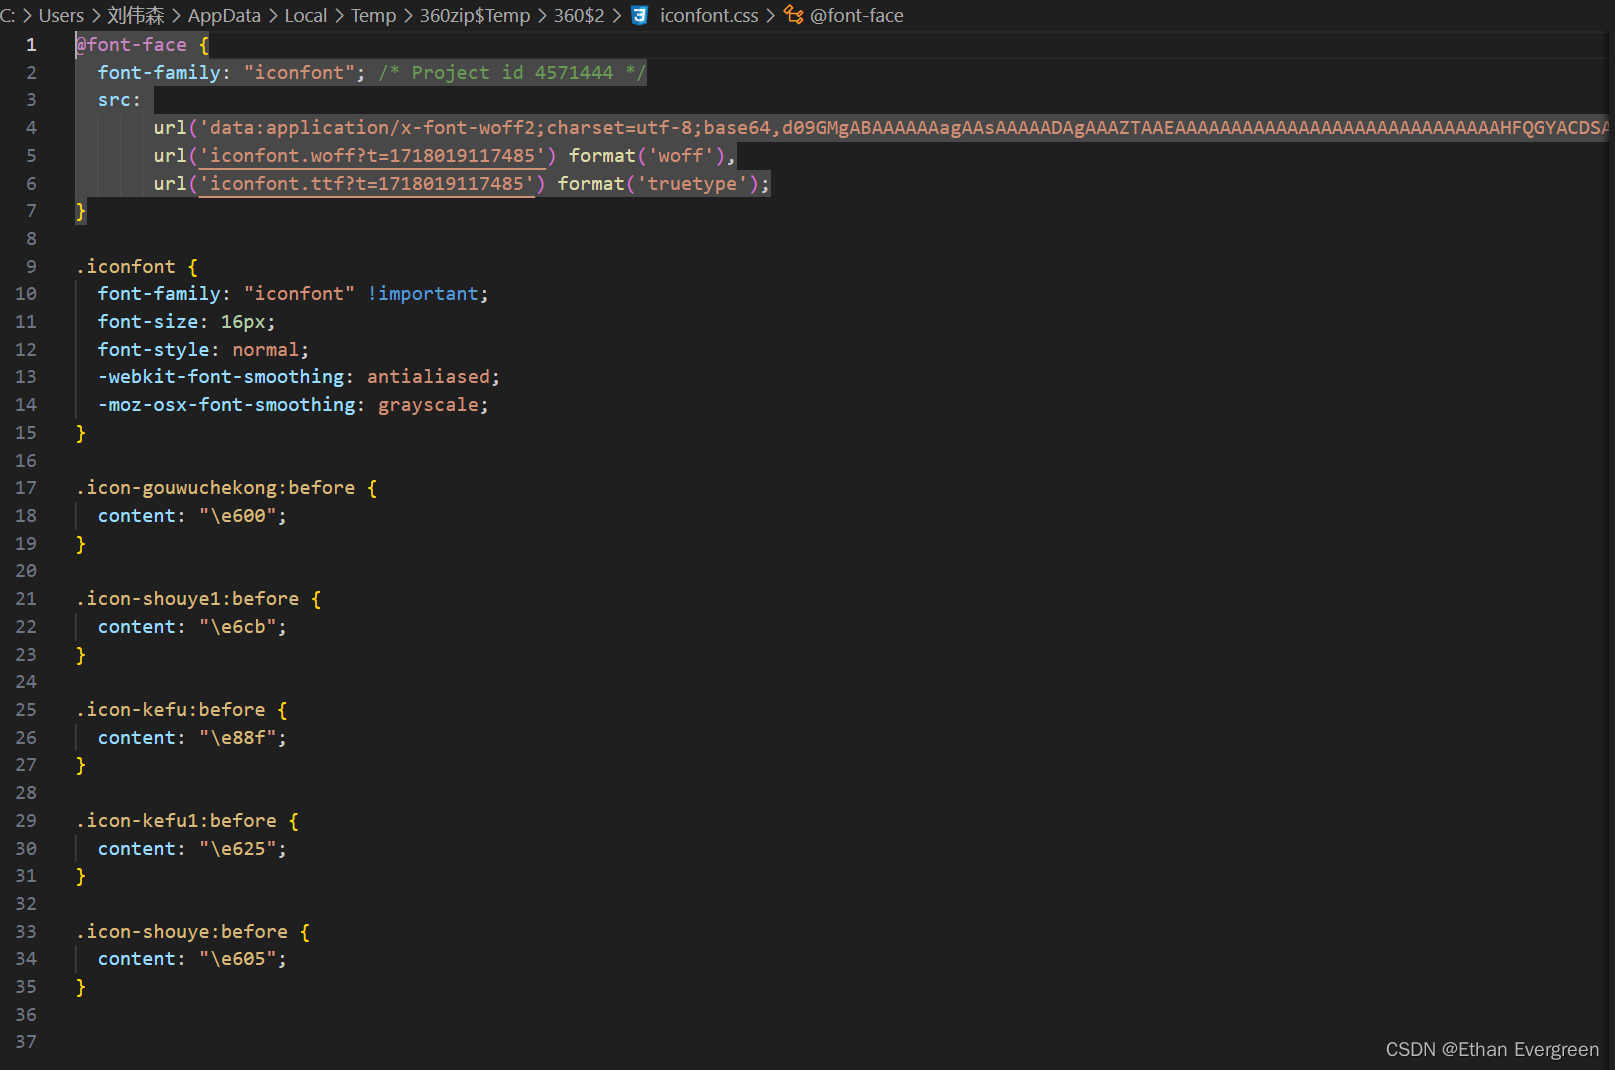1615x1070 pixels.
Task: Click the .icon-kefu:before selector
Action: tap(171, 710)
